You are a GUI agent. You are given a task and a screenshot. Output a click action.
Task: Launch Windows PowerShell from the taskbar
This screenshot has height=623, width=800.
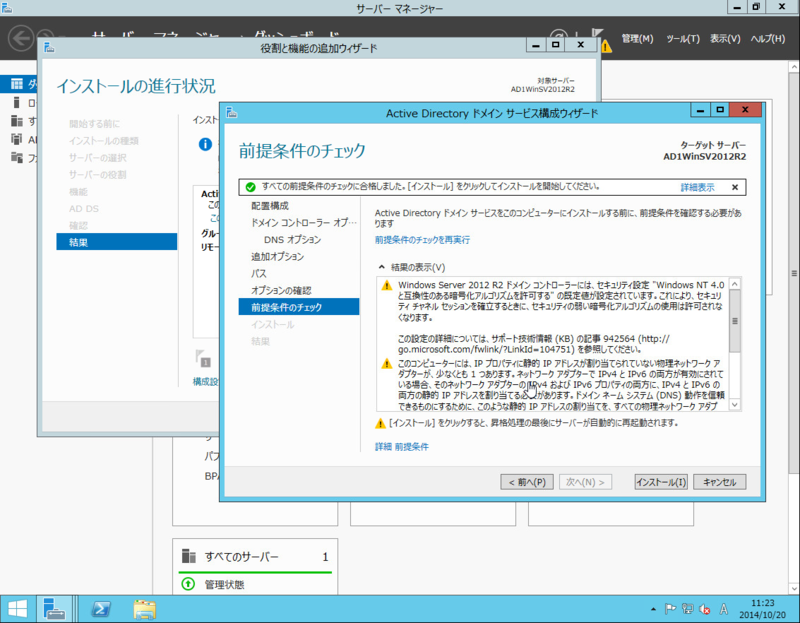(x=100, y=608)
